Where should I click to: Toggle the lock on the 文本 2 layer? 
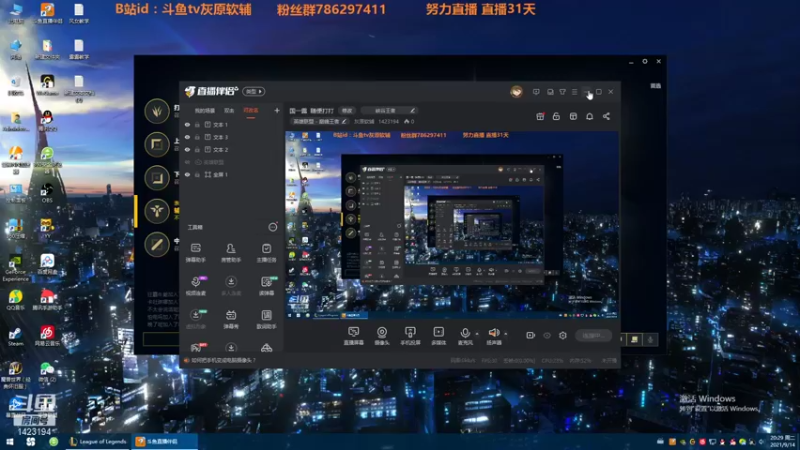197,149
